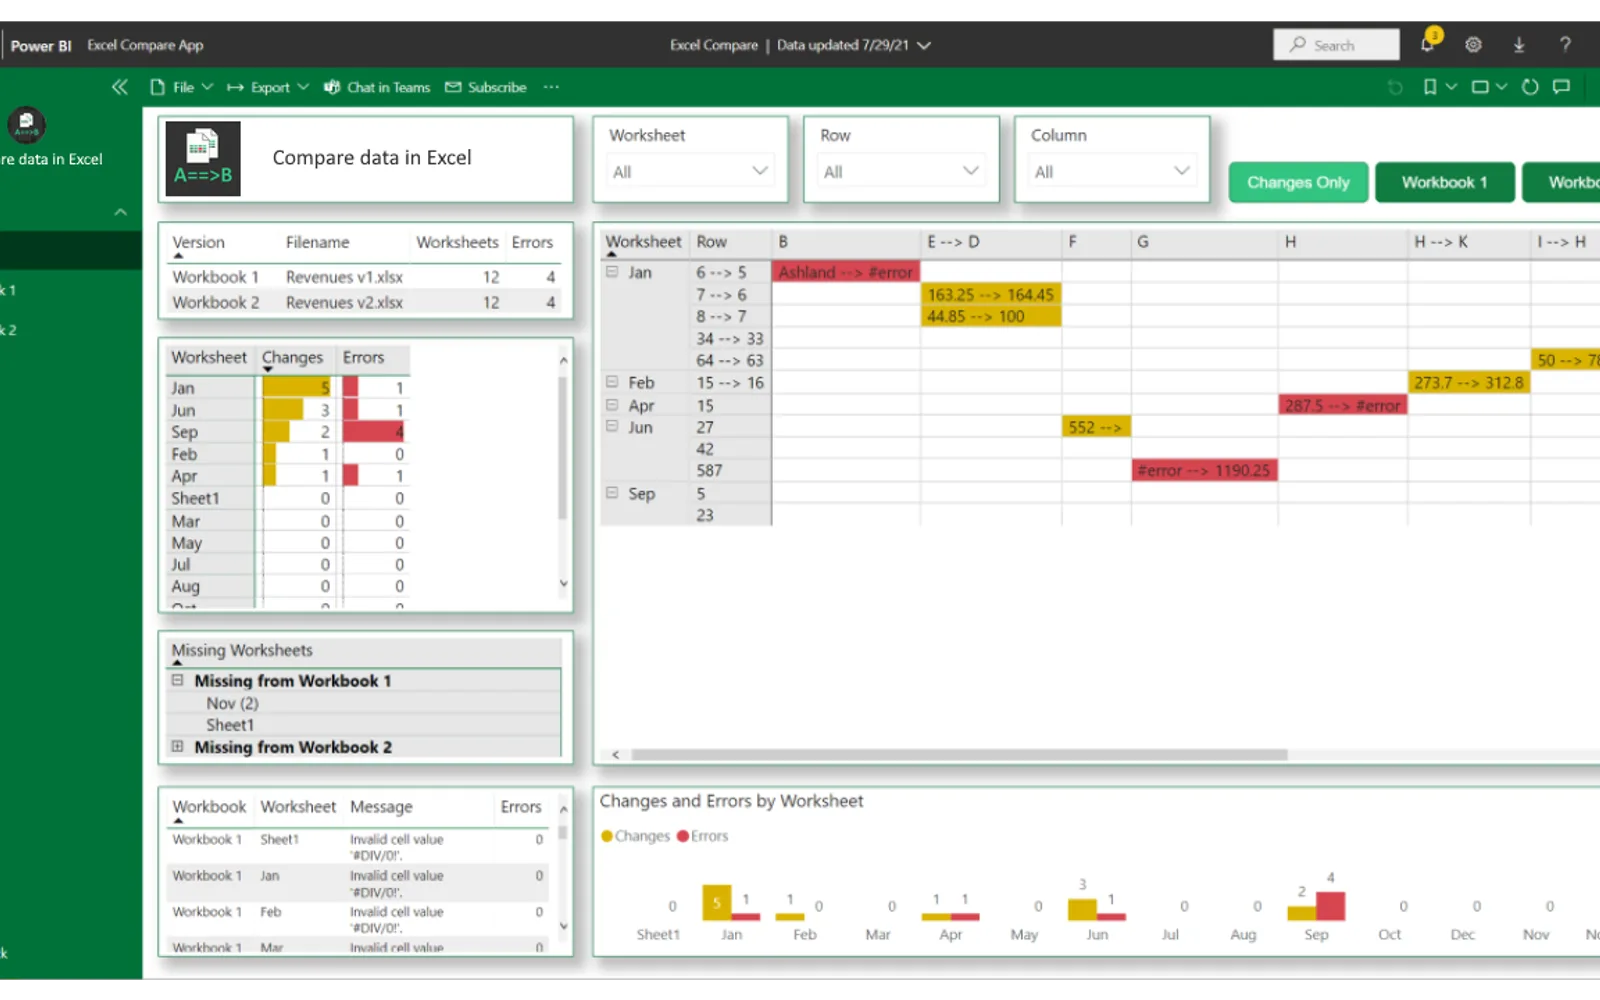Select the Revenues v2.xlsx row
Viewport: 1600px width, 1000px height.
tap(364, 302)
